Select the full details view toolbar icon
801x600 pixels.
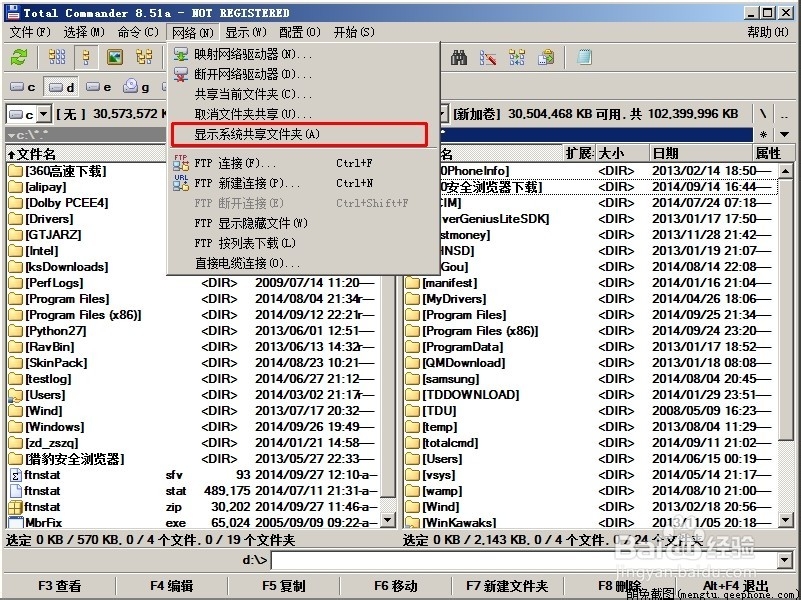(86, 57)
